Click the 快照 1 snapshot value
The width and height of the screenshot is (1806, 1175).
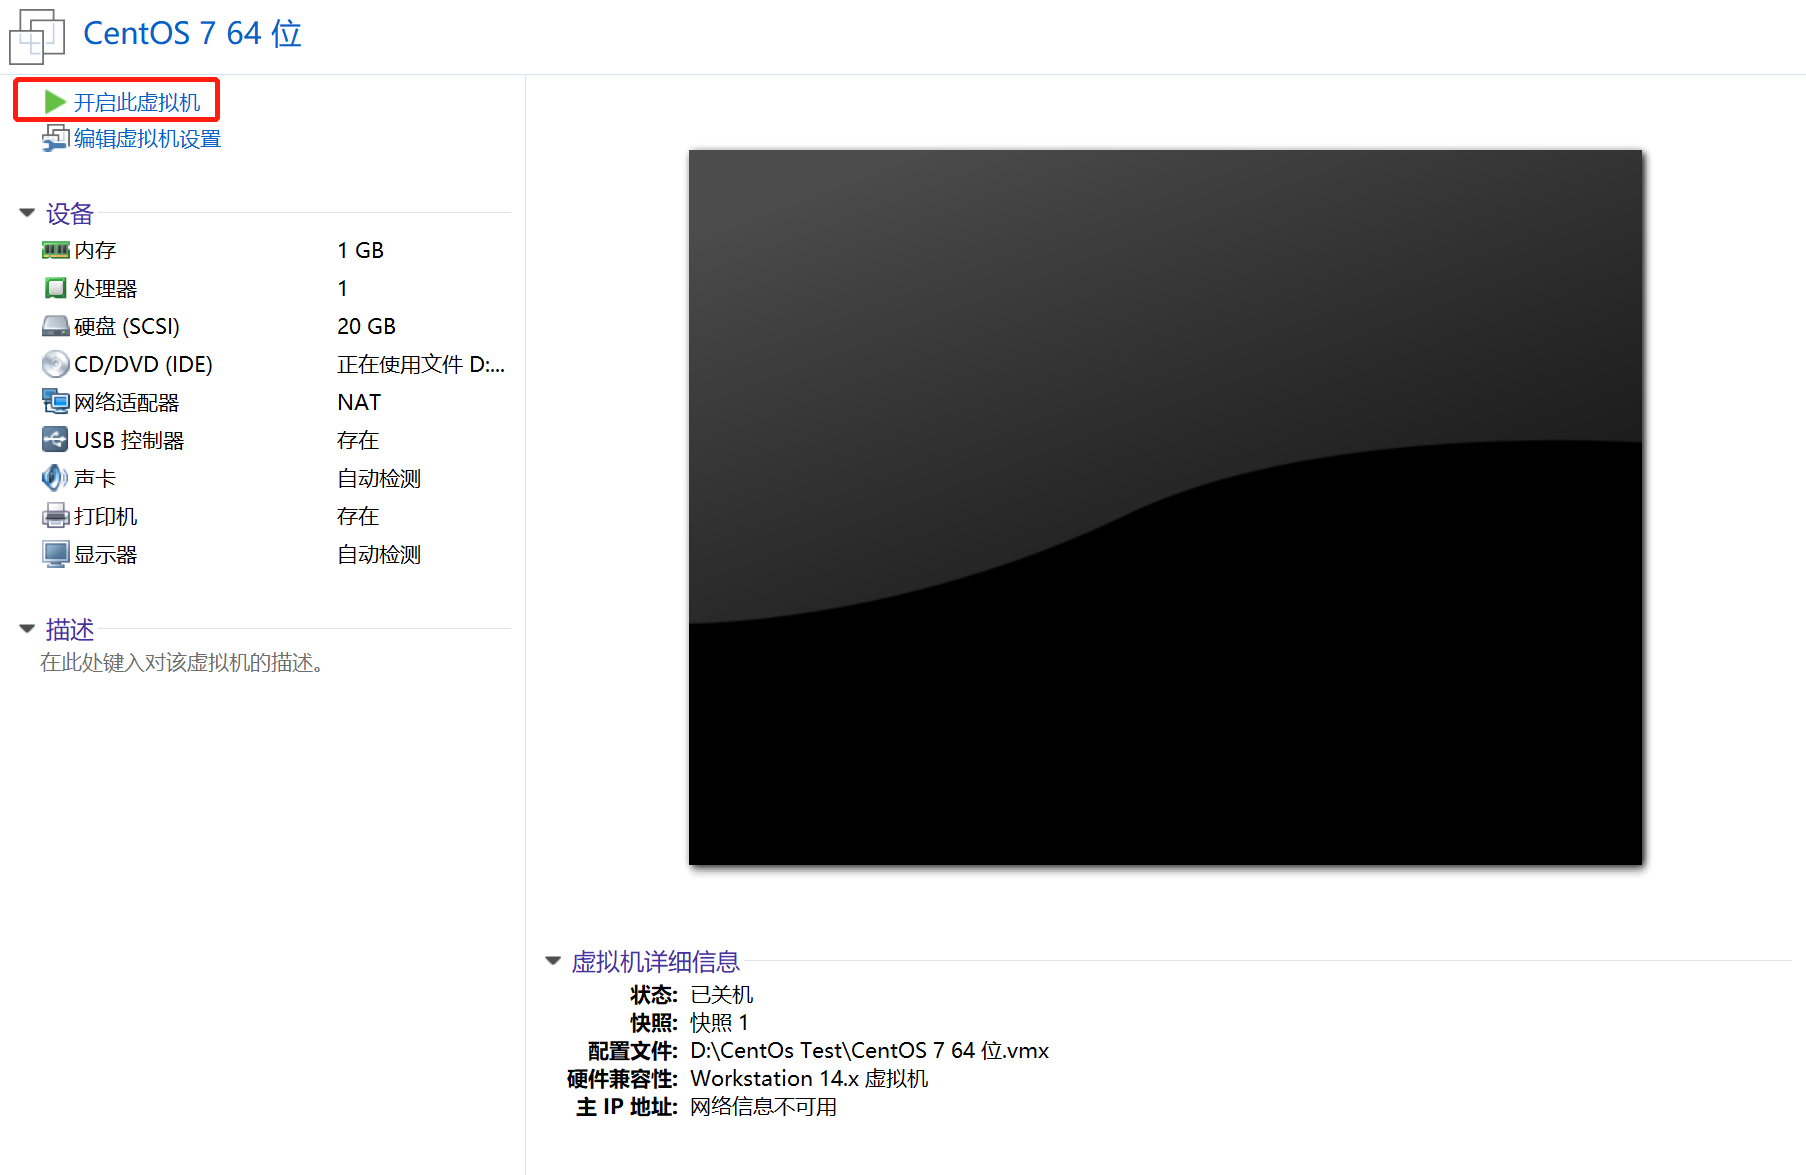[719, 1022]
